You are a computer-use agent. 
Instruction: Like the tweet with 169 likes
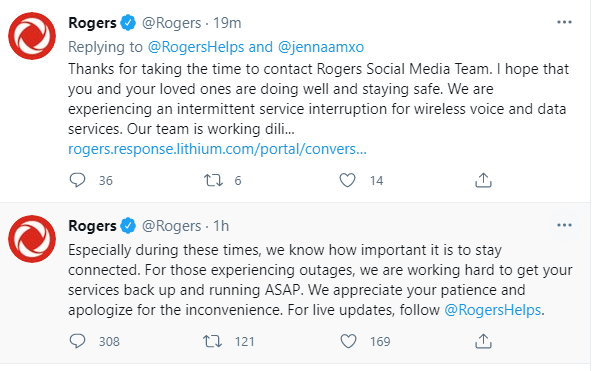[348, 341]
